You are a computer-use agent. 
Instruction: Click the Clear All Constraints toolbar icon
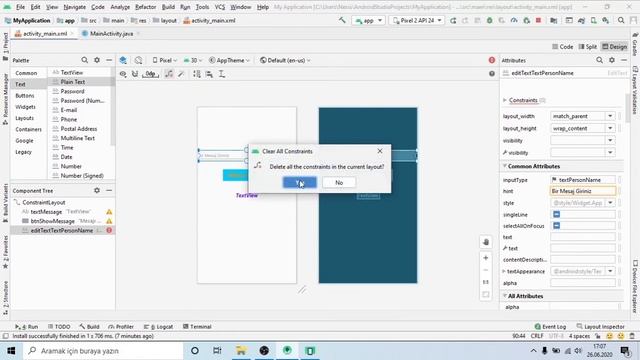coord(169,74)
